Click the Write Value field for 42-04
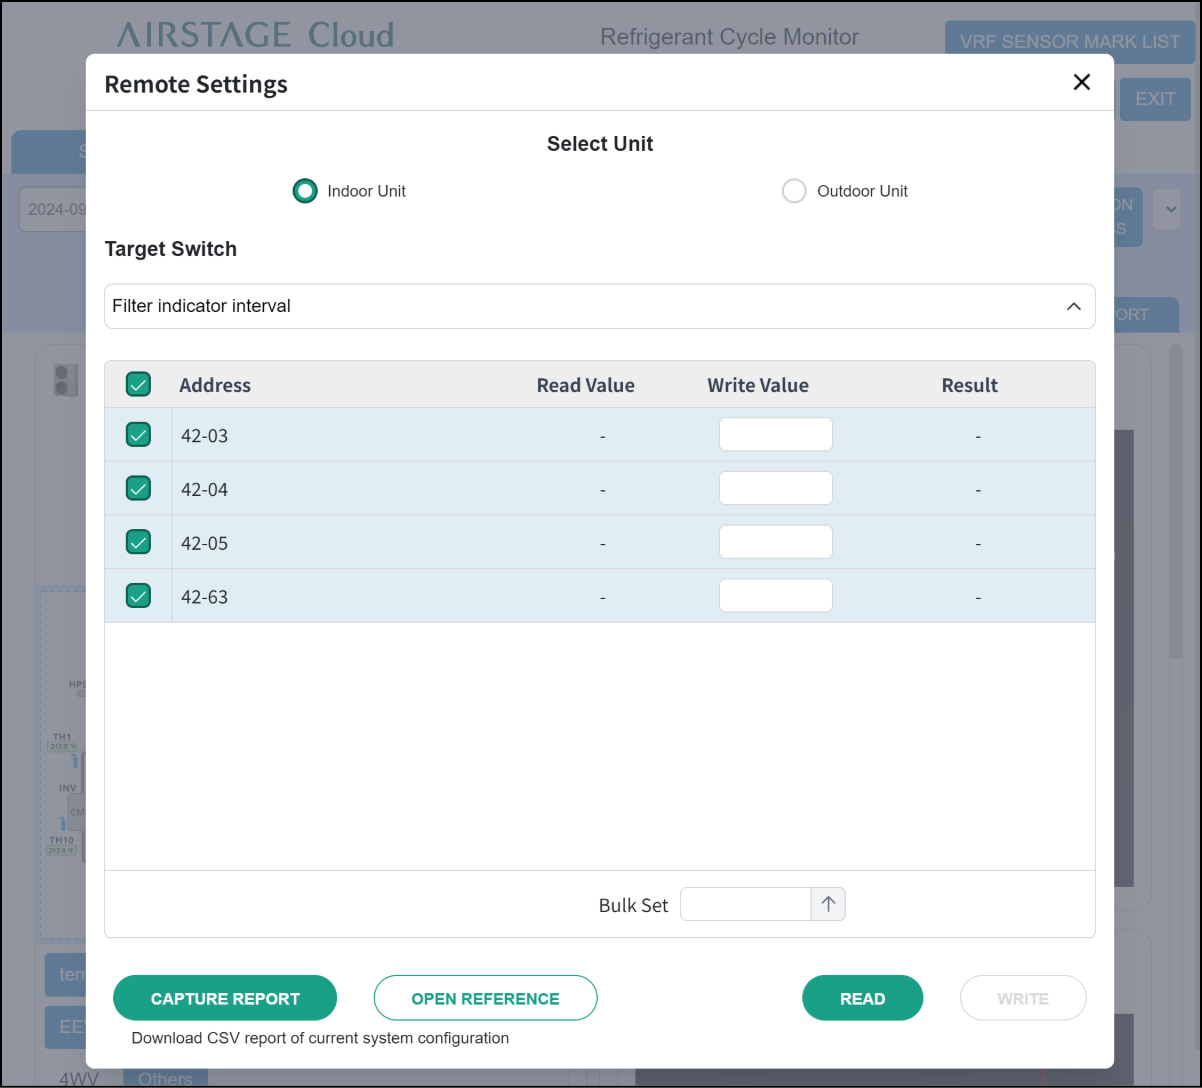Screen dimensions: 1202x1088 (775, 489)
